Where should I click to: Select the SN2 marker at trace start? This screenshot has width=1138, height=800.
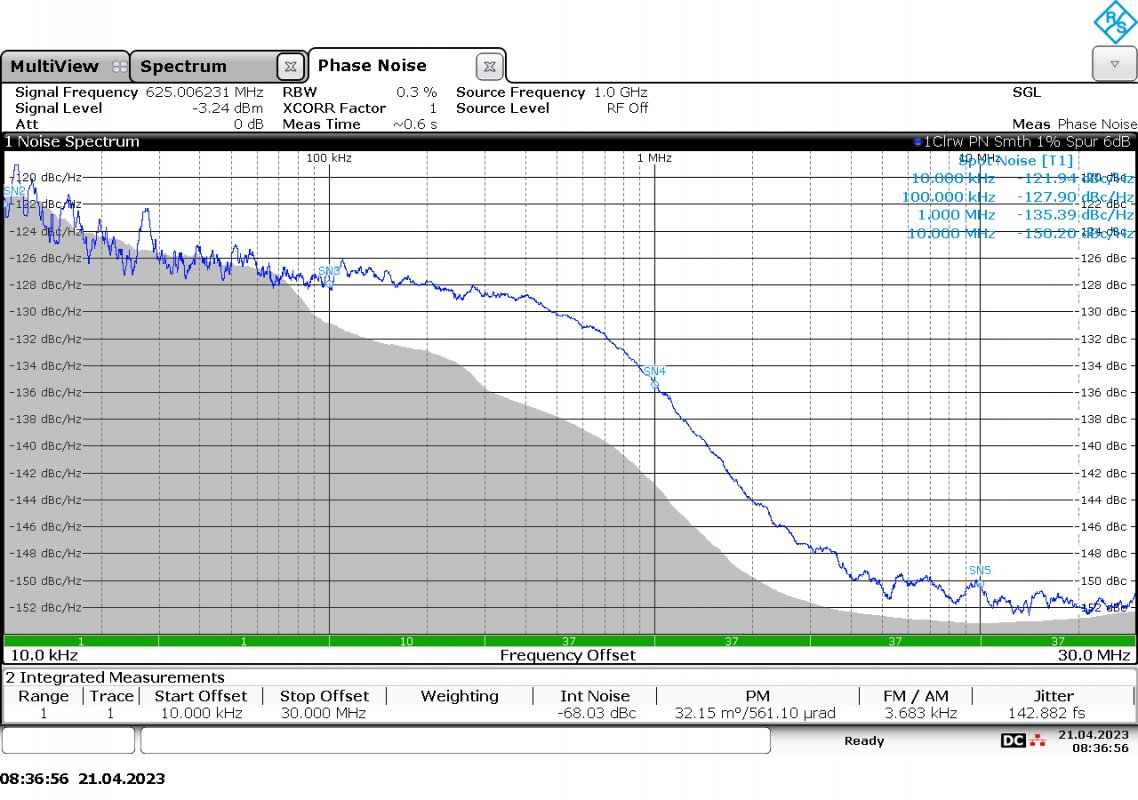pyautogui.click(x=15, y=192)
